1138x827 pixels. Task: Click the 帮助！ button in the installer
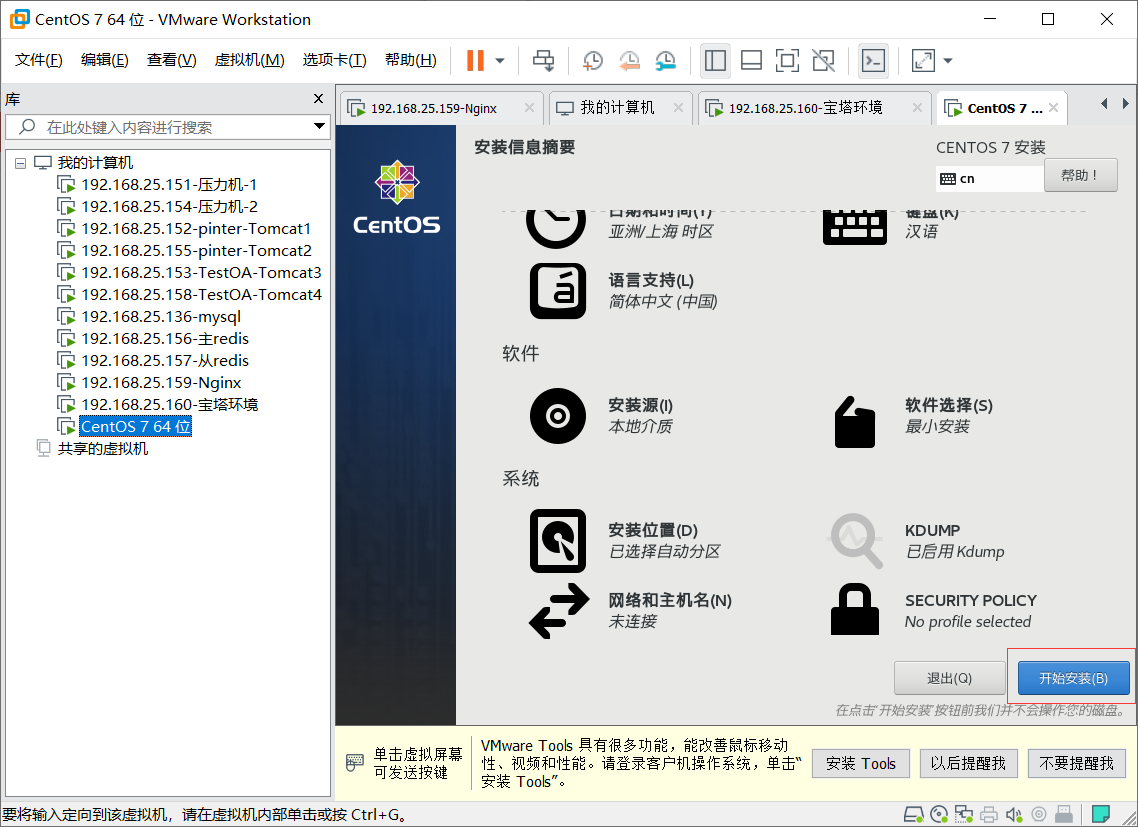(x=1080, y=175)
